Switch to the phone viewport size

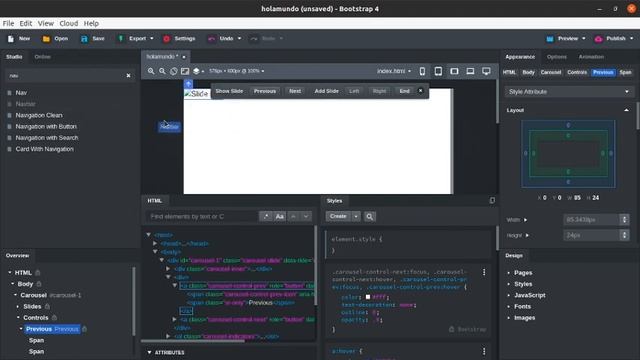(x=422, y=71)
